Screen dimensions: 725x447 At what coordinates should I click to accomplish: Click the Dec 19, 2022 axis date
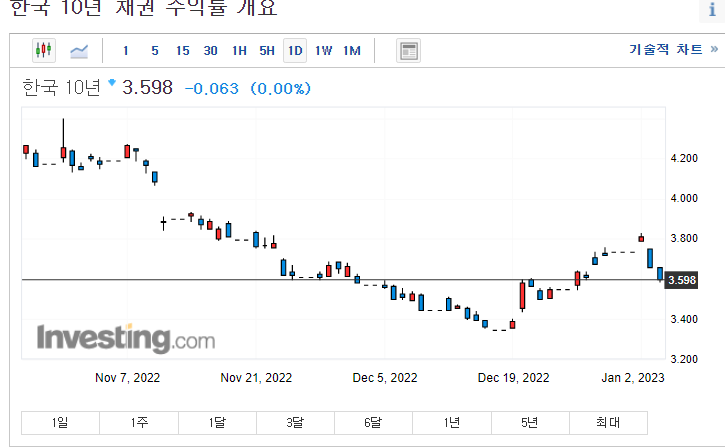pyautogui.click(x=513, y=378)
